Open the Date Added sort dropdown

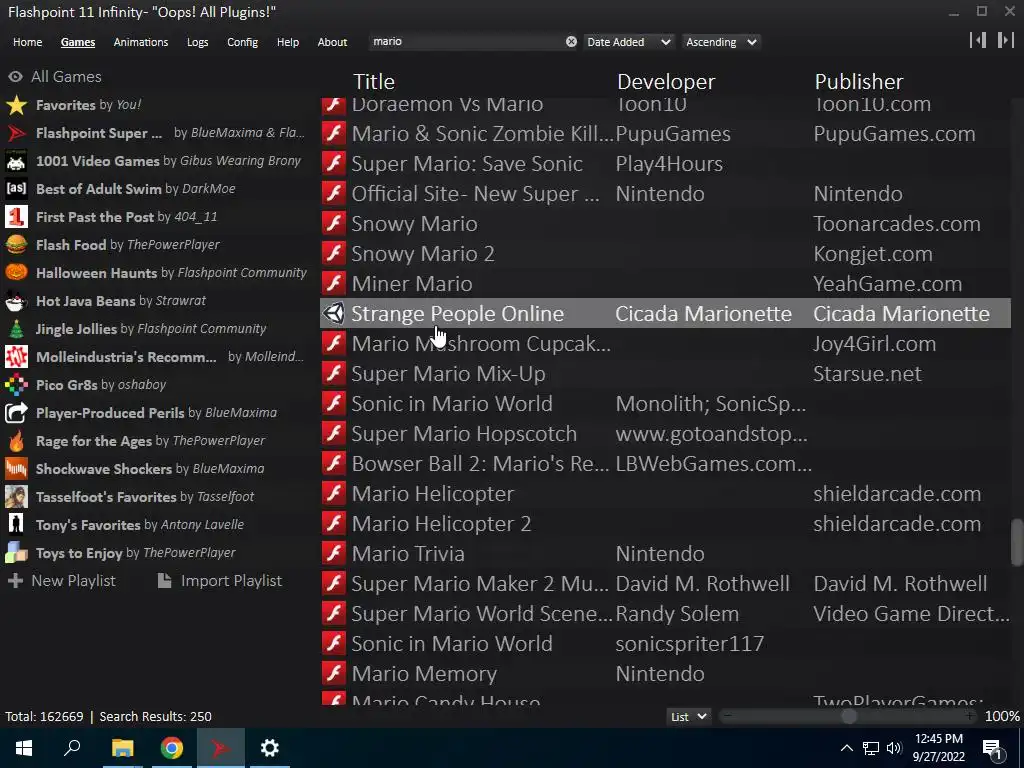click(x=628, y=42)
